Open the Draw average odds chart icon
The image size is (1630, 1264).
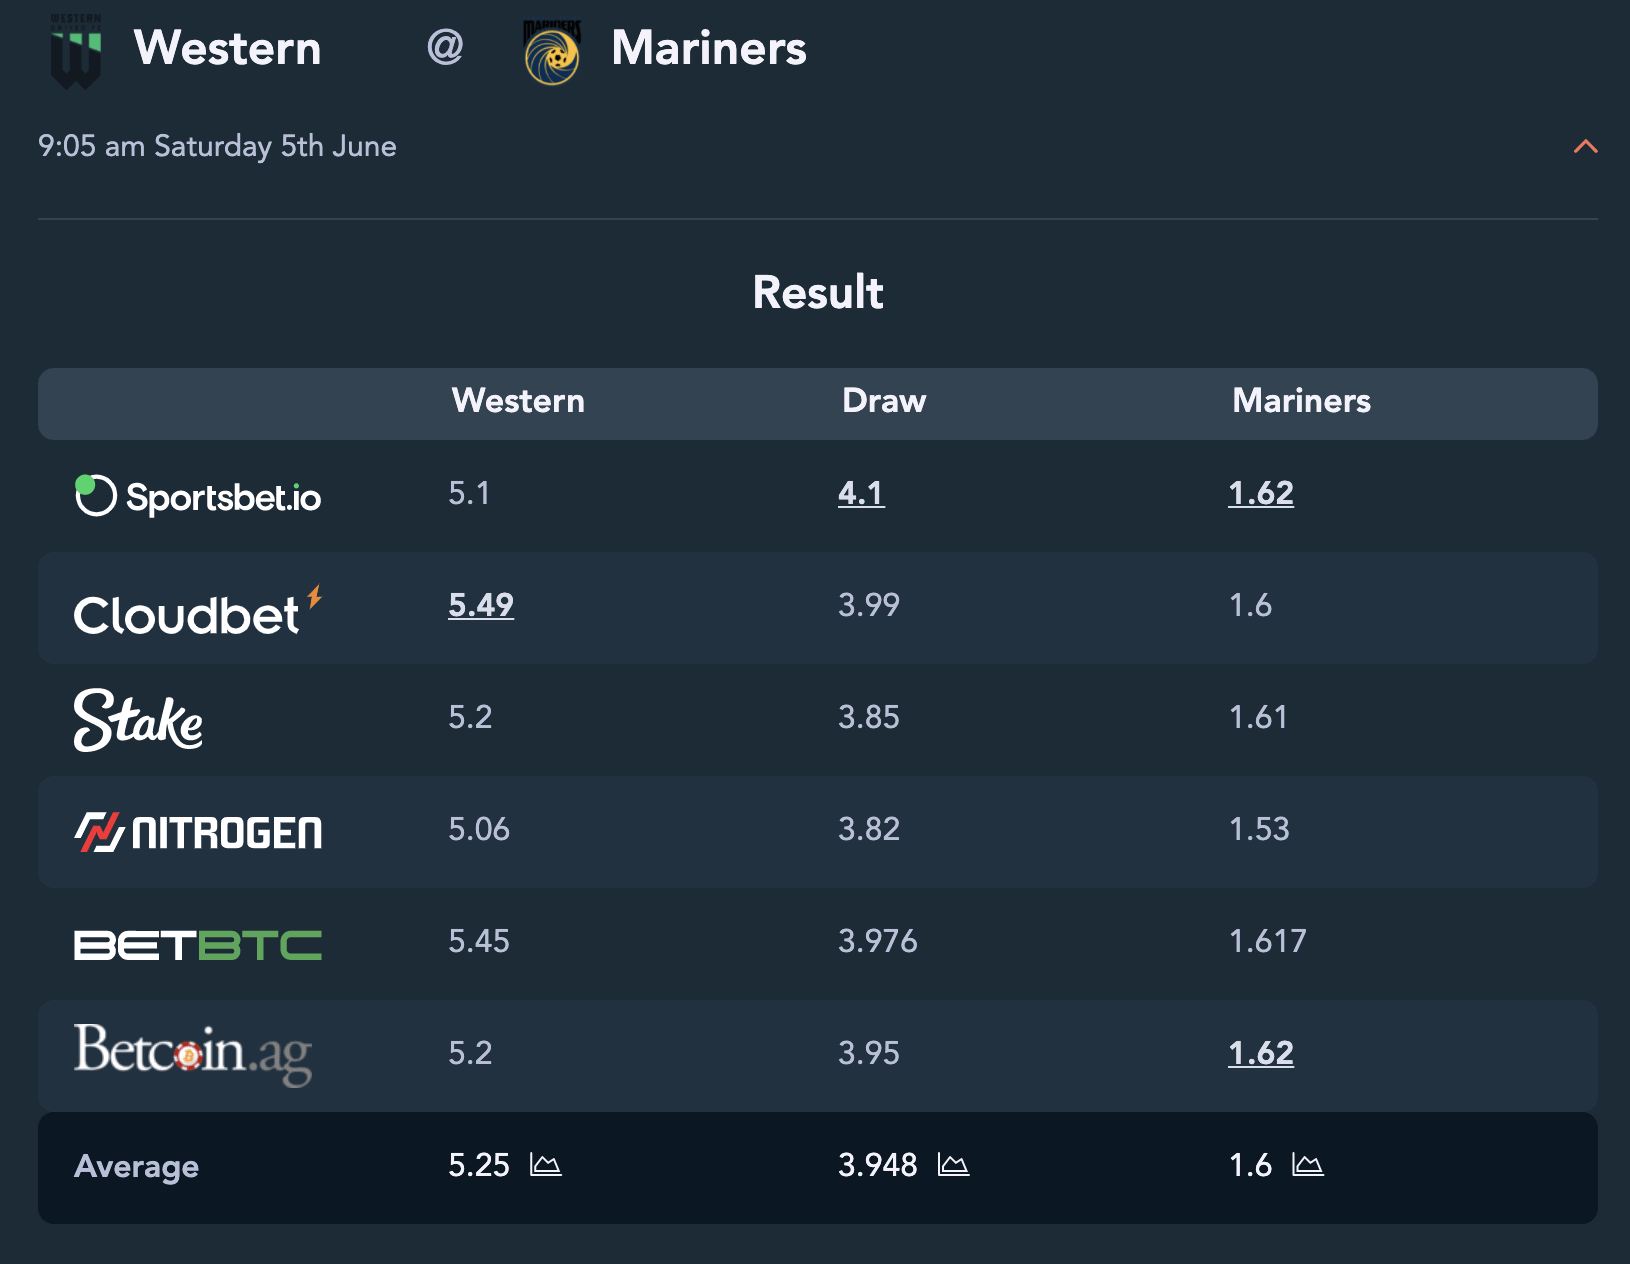click(x=954, y=1165)
